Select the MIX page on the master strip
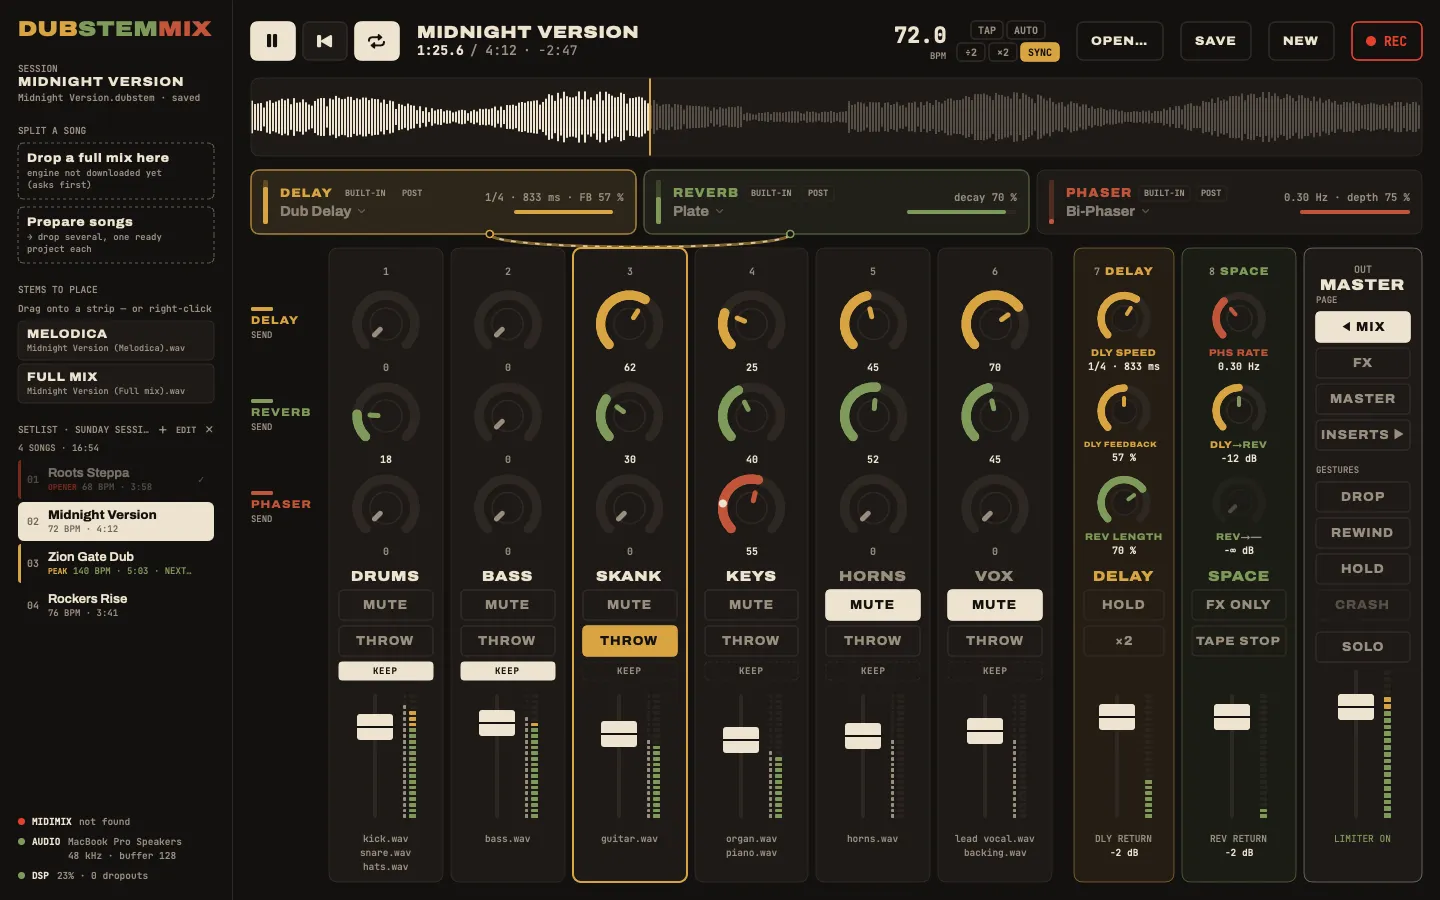The width and height of the screenshot is (1440, 900). [1362, 327]
